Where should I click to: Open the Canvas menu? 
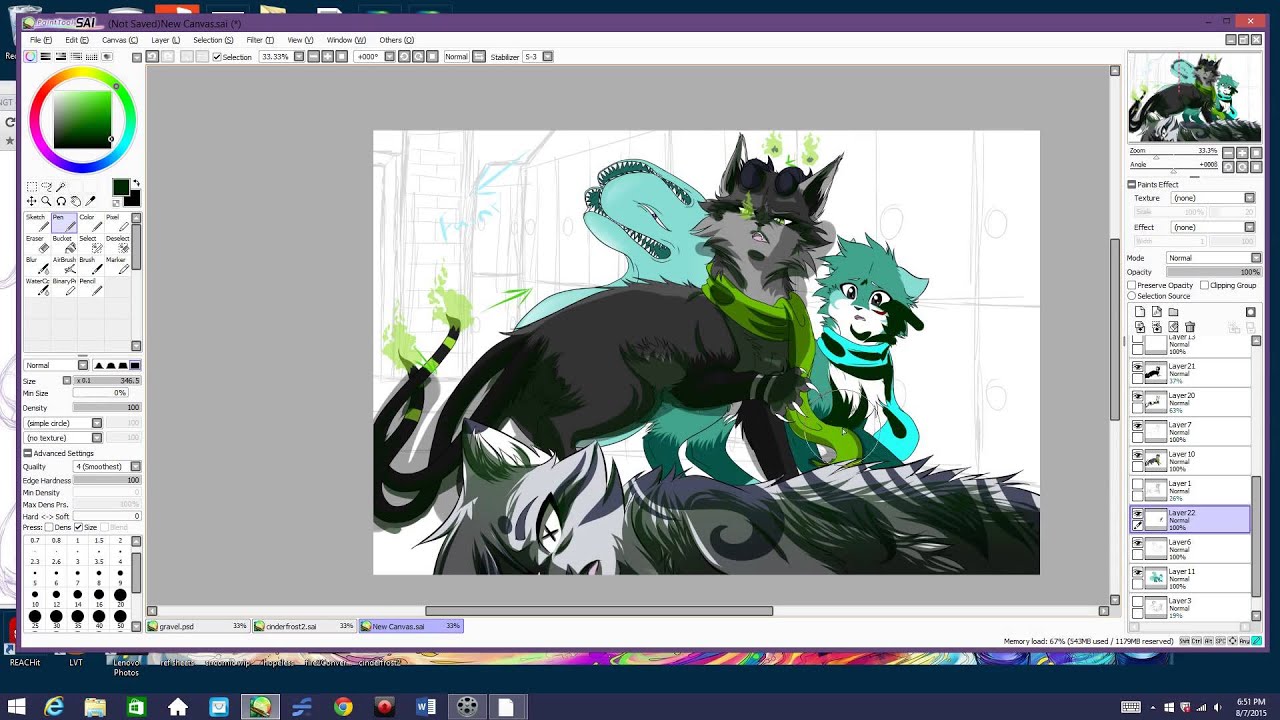[x=120, y=40]
